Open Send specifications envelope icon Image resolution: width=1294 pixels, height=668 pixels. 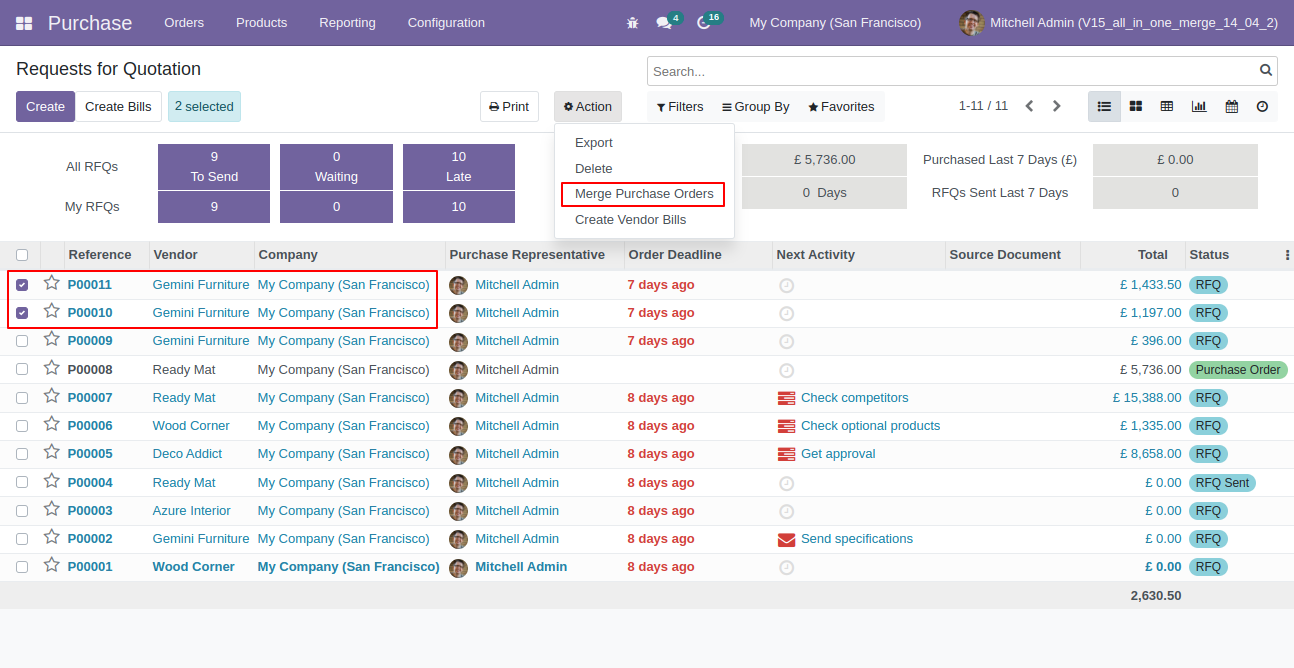[x=786, y=539]
